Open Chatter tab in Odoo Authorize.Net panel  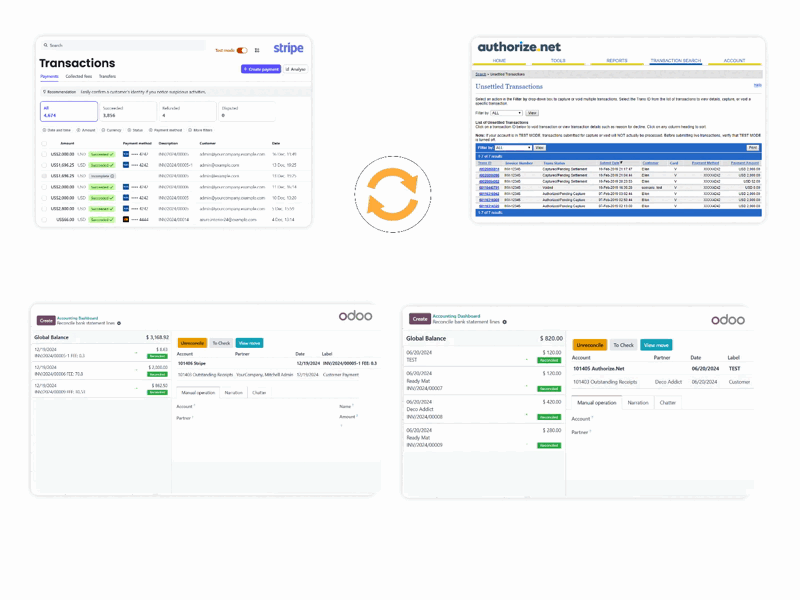click(667, 403)
